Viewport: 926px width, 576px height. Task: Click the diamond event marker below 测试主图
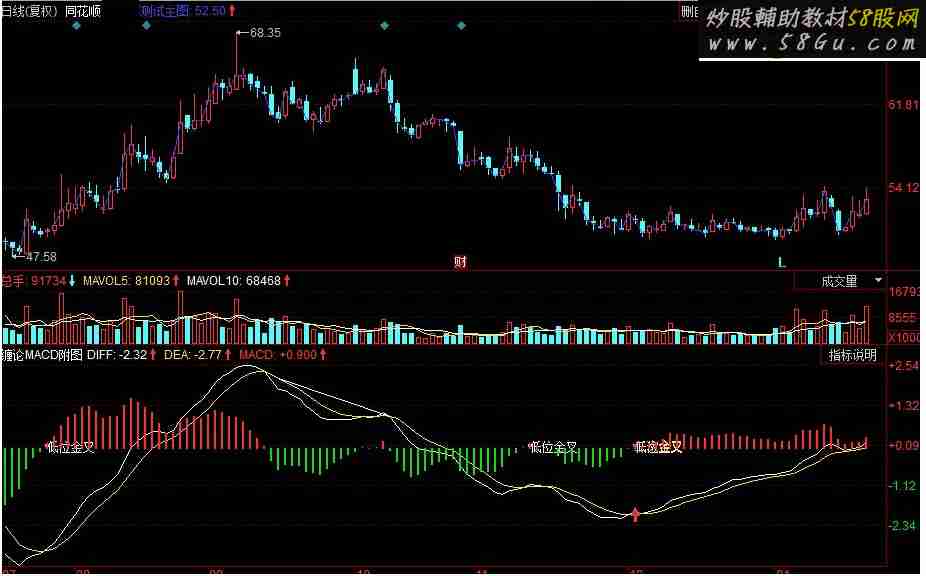point(146,26)
